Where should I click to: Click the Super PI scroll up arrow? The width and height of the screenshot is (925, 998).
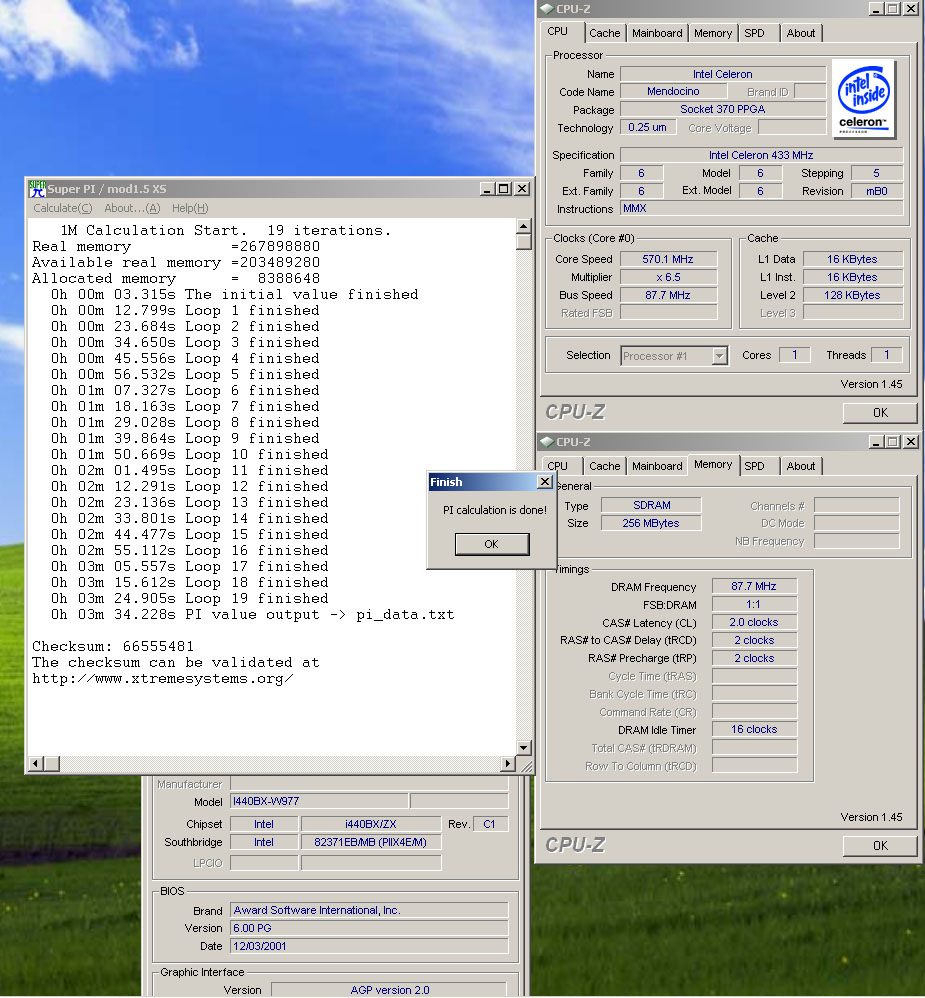coord(523,227)
